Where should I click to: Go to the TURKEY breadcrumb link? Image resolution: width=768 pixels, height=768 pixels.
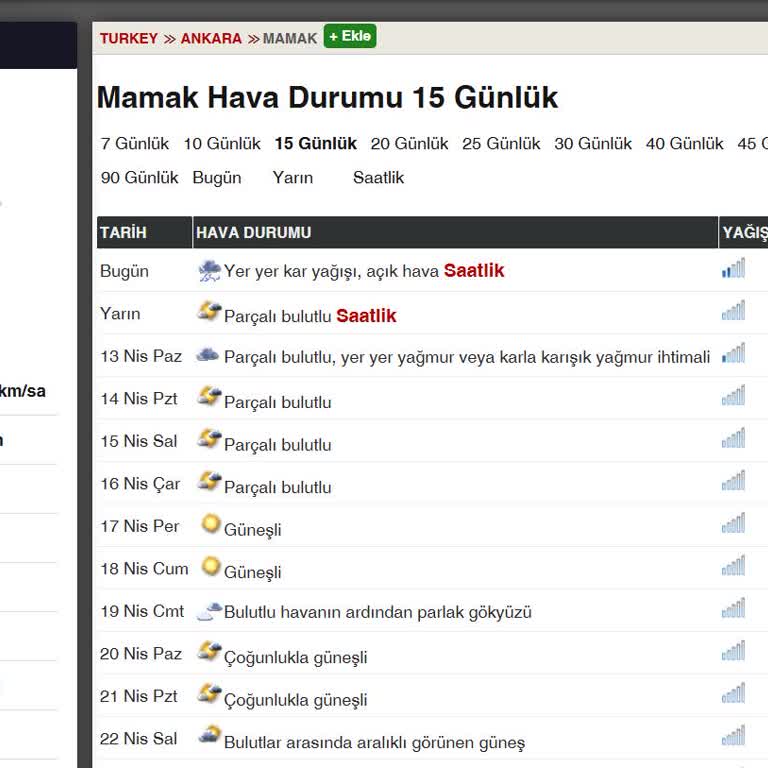(128, 39)
